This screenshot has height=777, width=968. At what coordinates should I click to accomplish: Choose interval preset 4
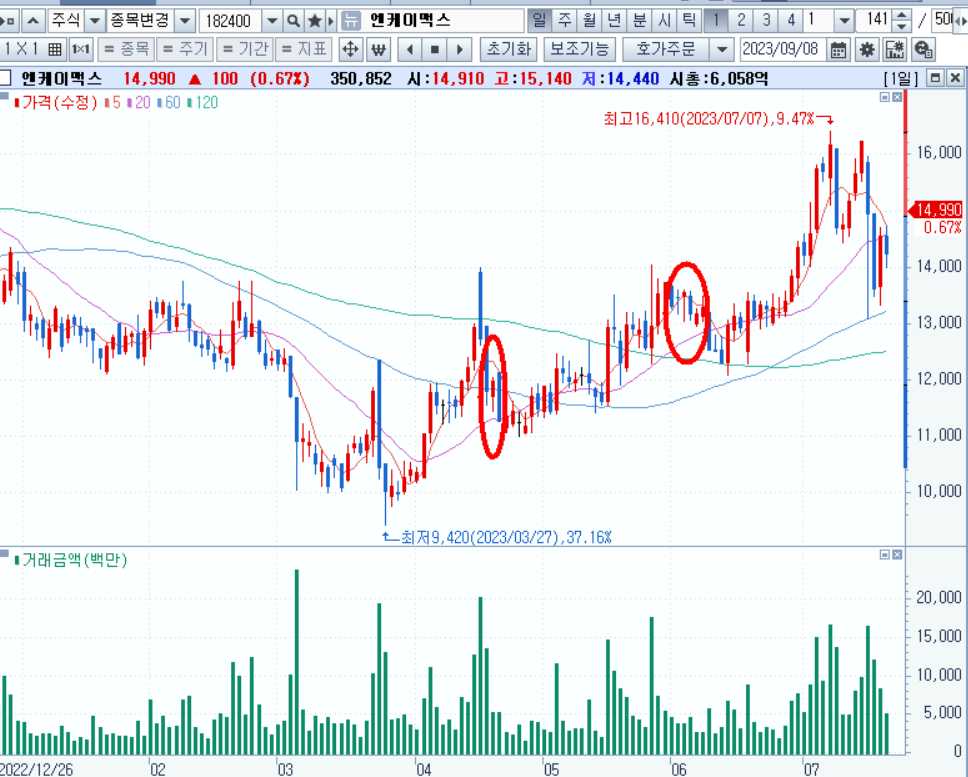tap(791, 20)
